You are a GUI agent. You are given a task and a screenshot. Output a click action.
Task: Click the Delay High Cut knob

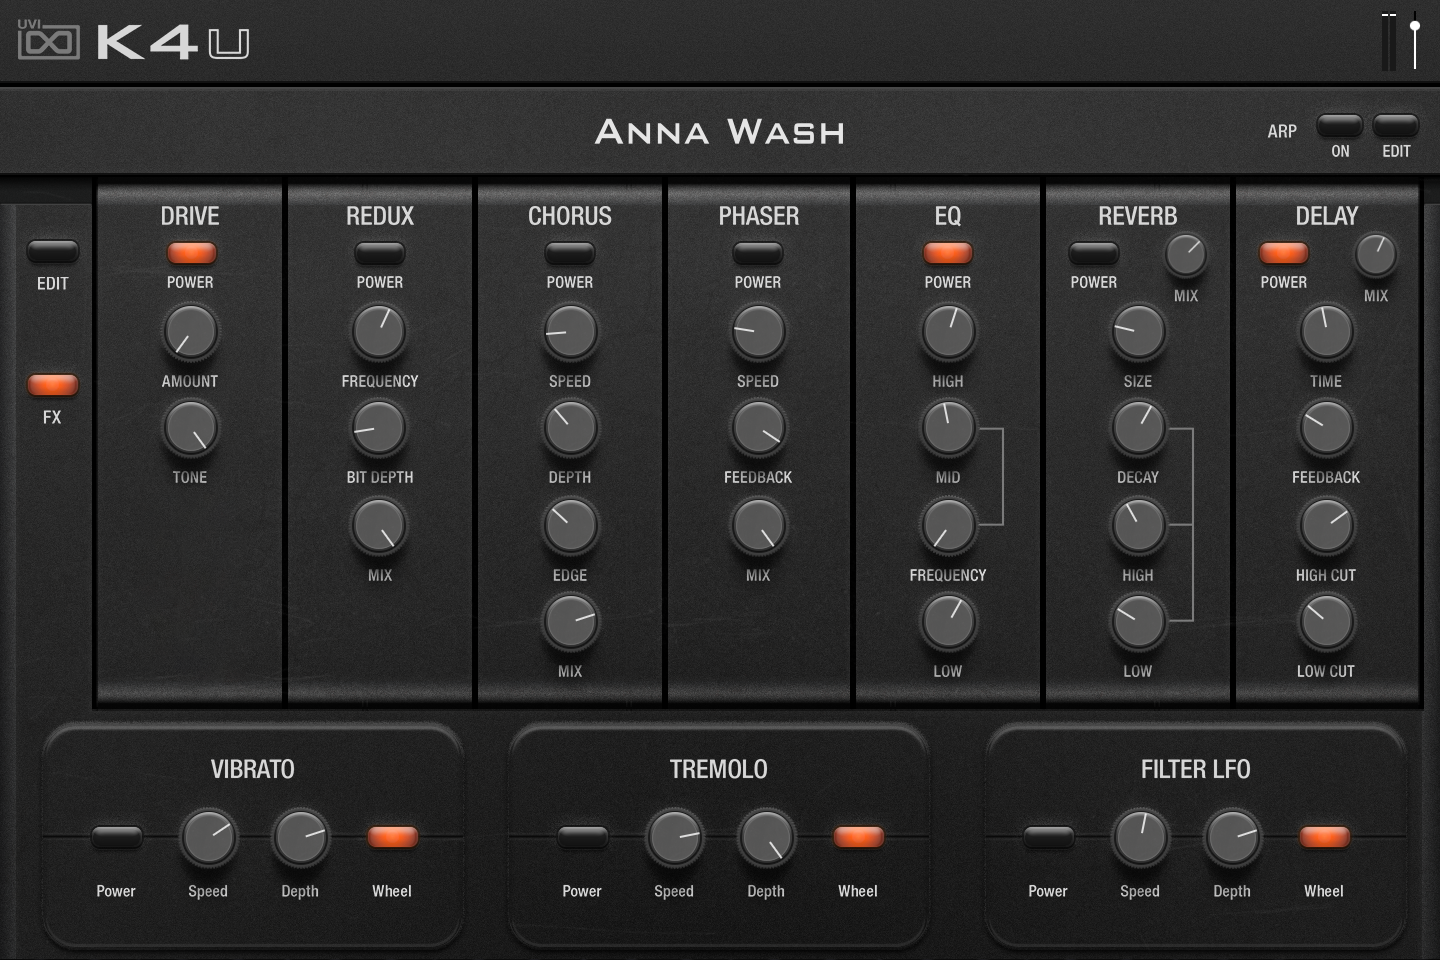click(1326, 525)
